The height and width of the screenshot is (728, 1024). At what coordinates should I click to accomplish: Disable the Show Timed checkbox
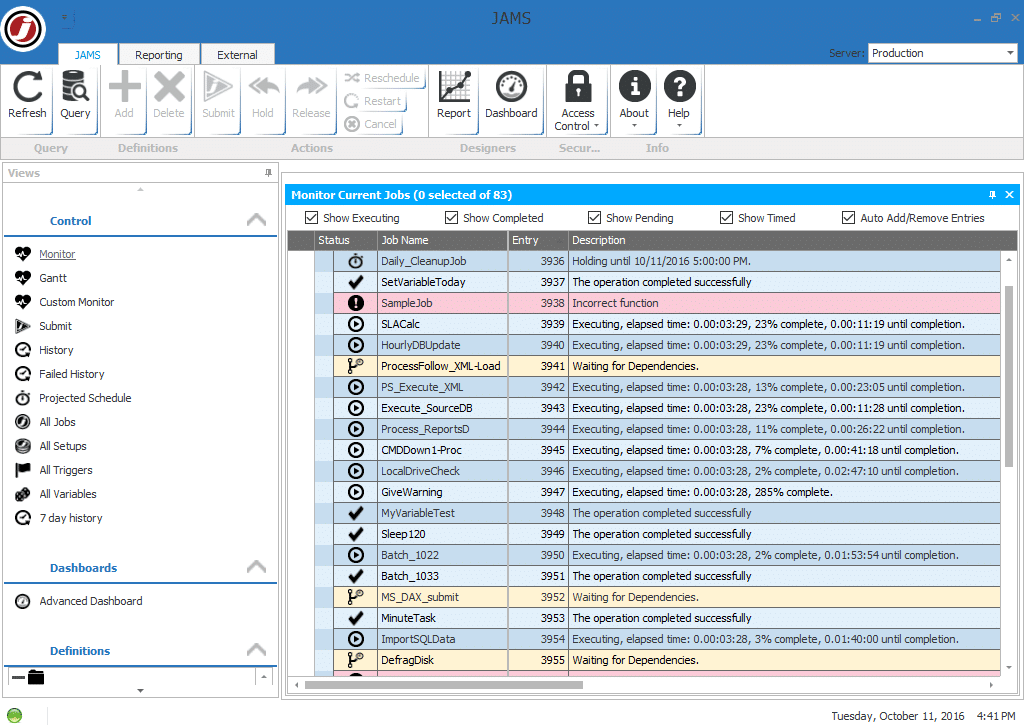click(726, 217)
